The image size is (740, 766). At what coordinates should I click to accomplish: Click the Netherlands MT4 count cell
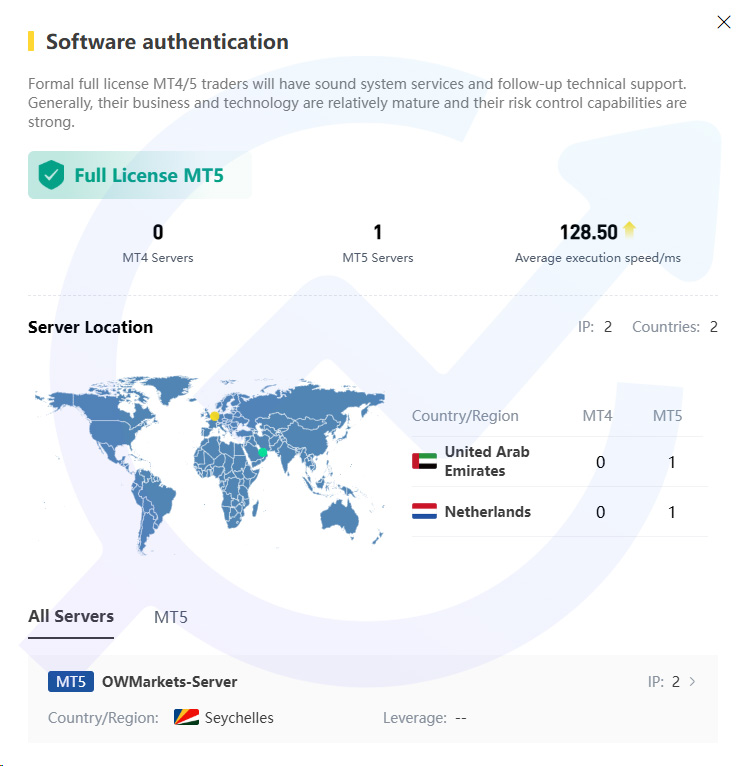pos(600,512)
